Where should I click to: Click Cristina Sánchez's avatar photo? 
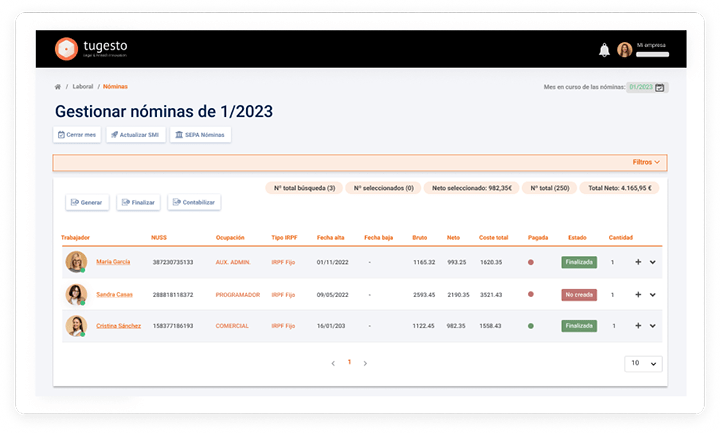pos(76,326)
